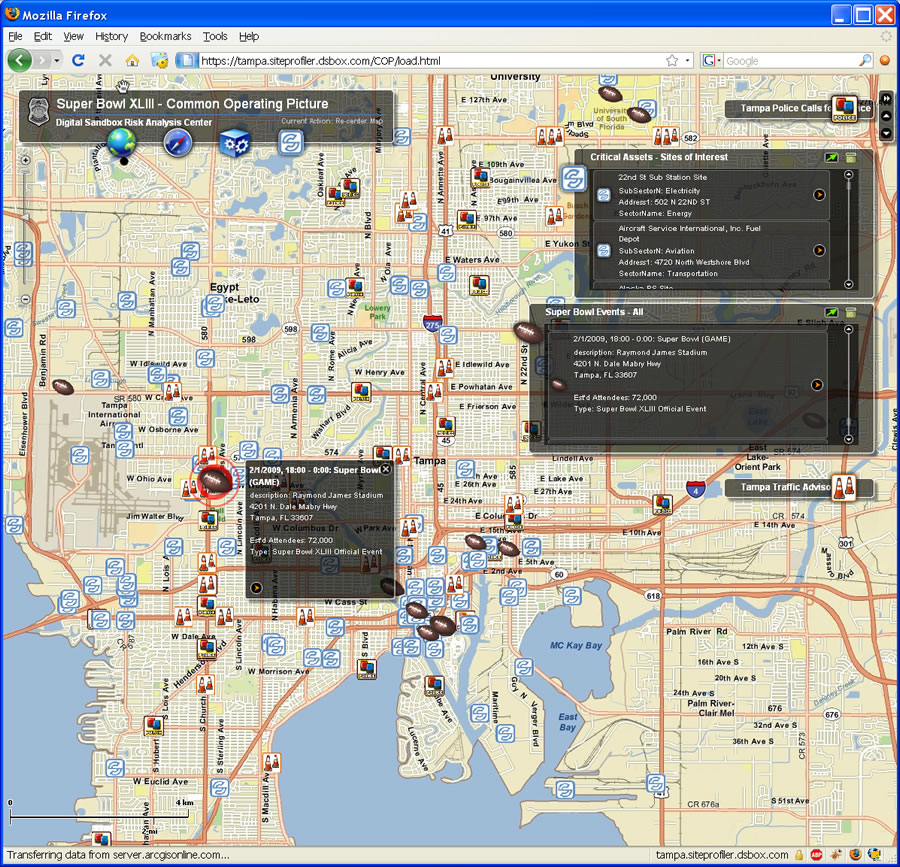Click the large S icon left of Critical Assets list
900x867 pixels.
click(573, 179)
